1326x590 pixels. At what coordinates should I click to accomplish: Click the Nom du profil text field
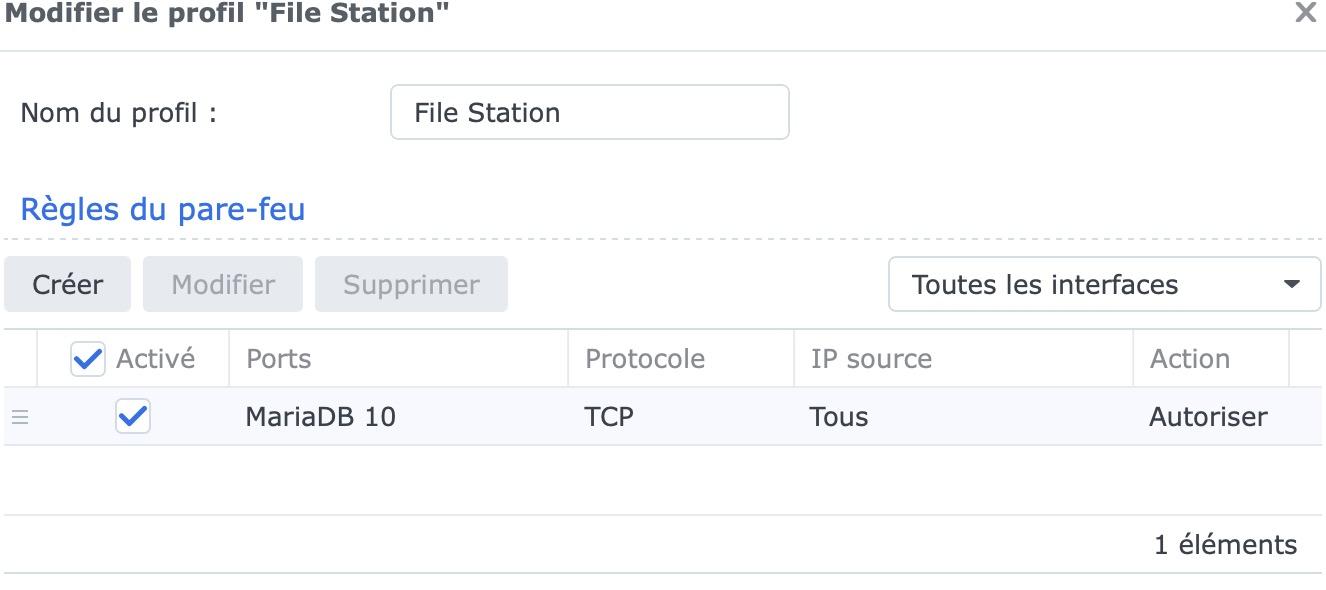click(x=589, y=112)
